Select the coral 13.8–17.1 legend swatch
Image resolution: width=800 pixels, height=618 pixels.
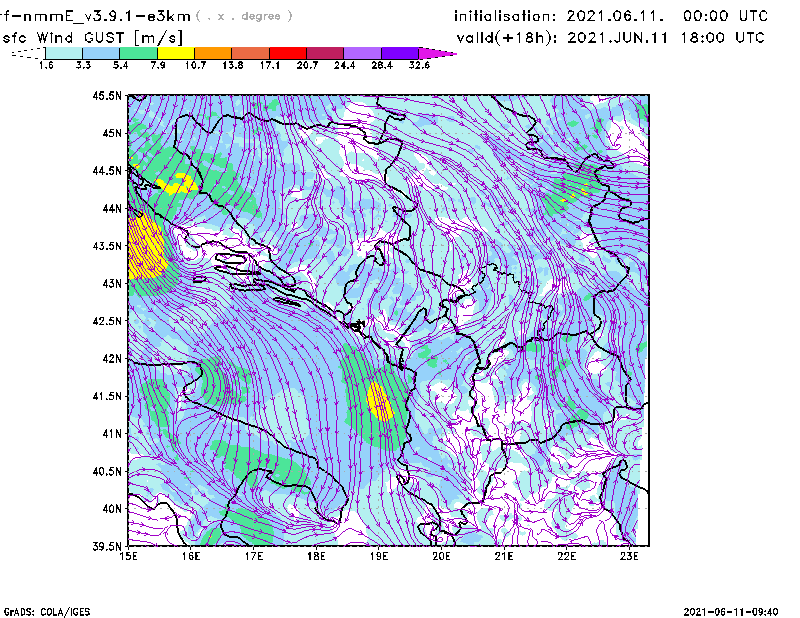[251, 53]
